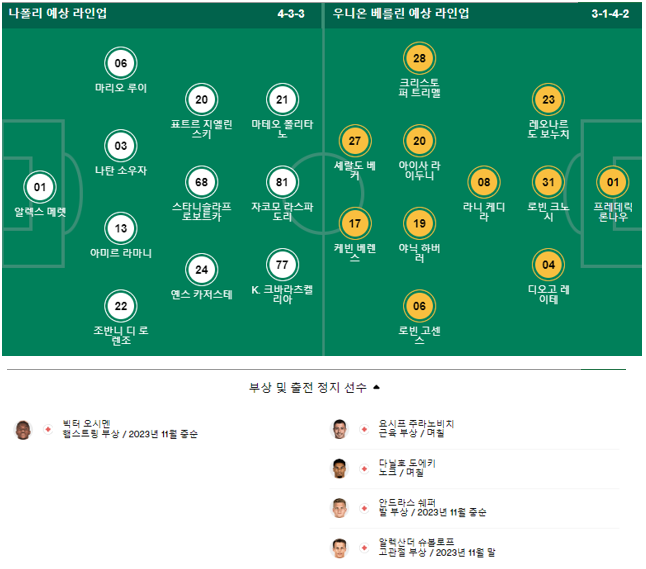Image resolution: width=646 pixels, height=569 pixels.
Task: Click injured player name 안드라스 쉐퍼
Action: [407, 503]
